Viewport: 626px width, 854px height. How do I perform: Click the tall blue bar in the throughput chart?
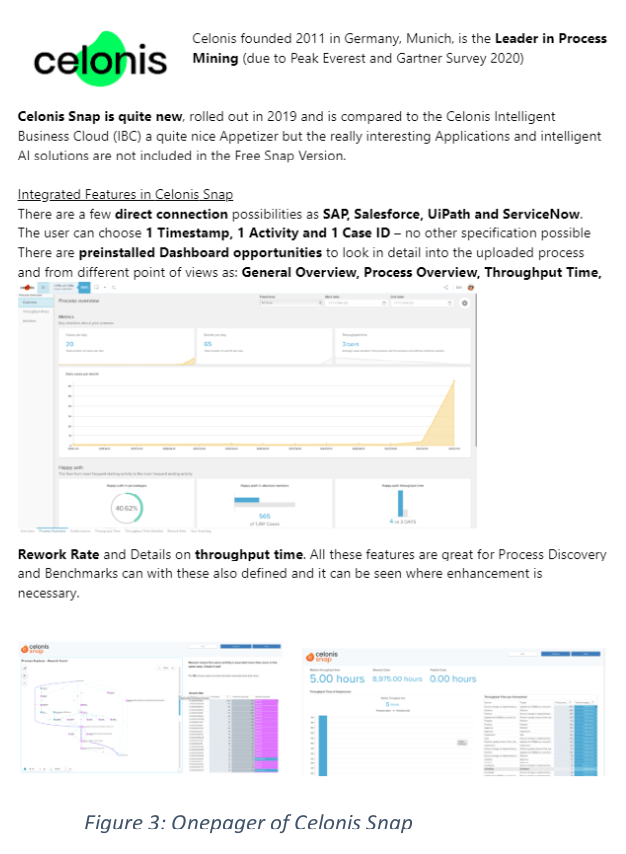pos(323,745)
